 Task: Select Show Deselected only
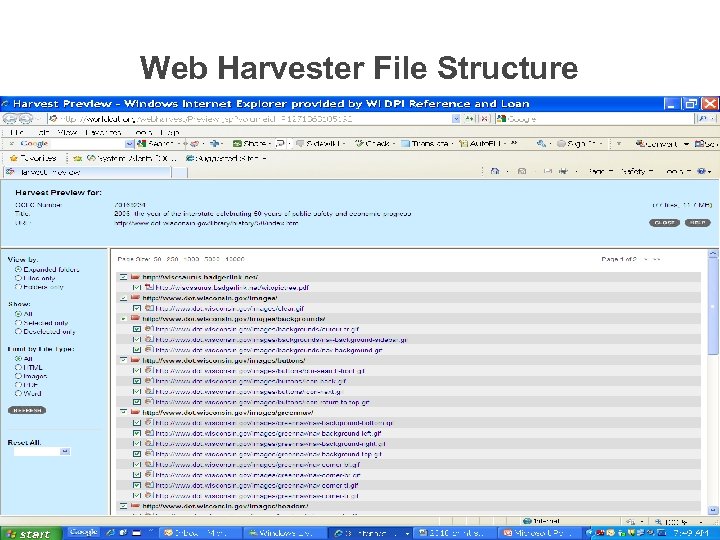[18, 332]
